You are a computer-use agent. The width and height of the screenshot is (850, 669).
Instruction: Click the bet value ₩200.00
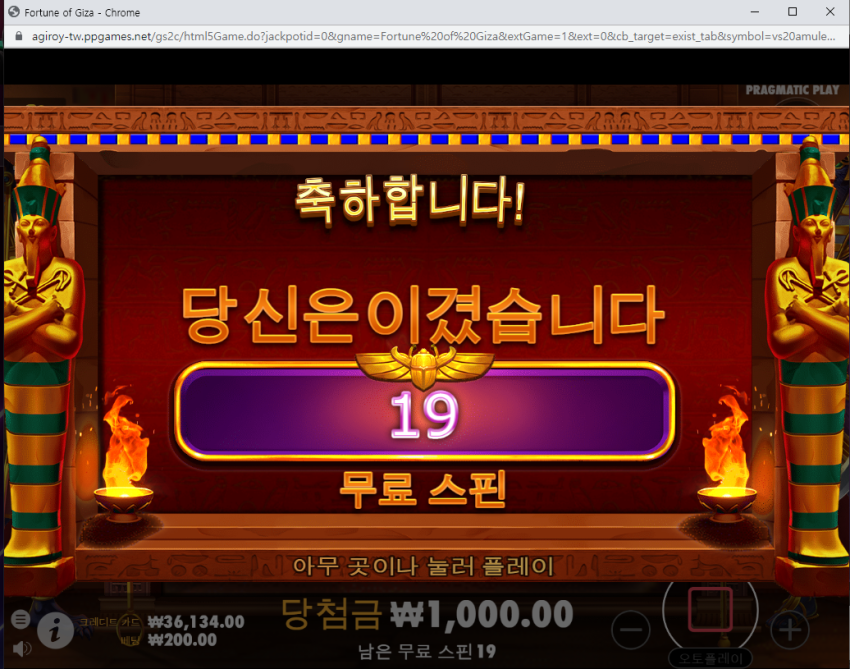(x=183, y=640)
